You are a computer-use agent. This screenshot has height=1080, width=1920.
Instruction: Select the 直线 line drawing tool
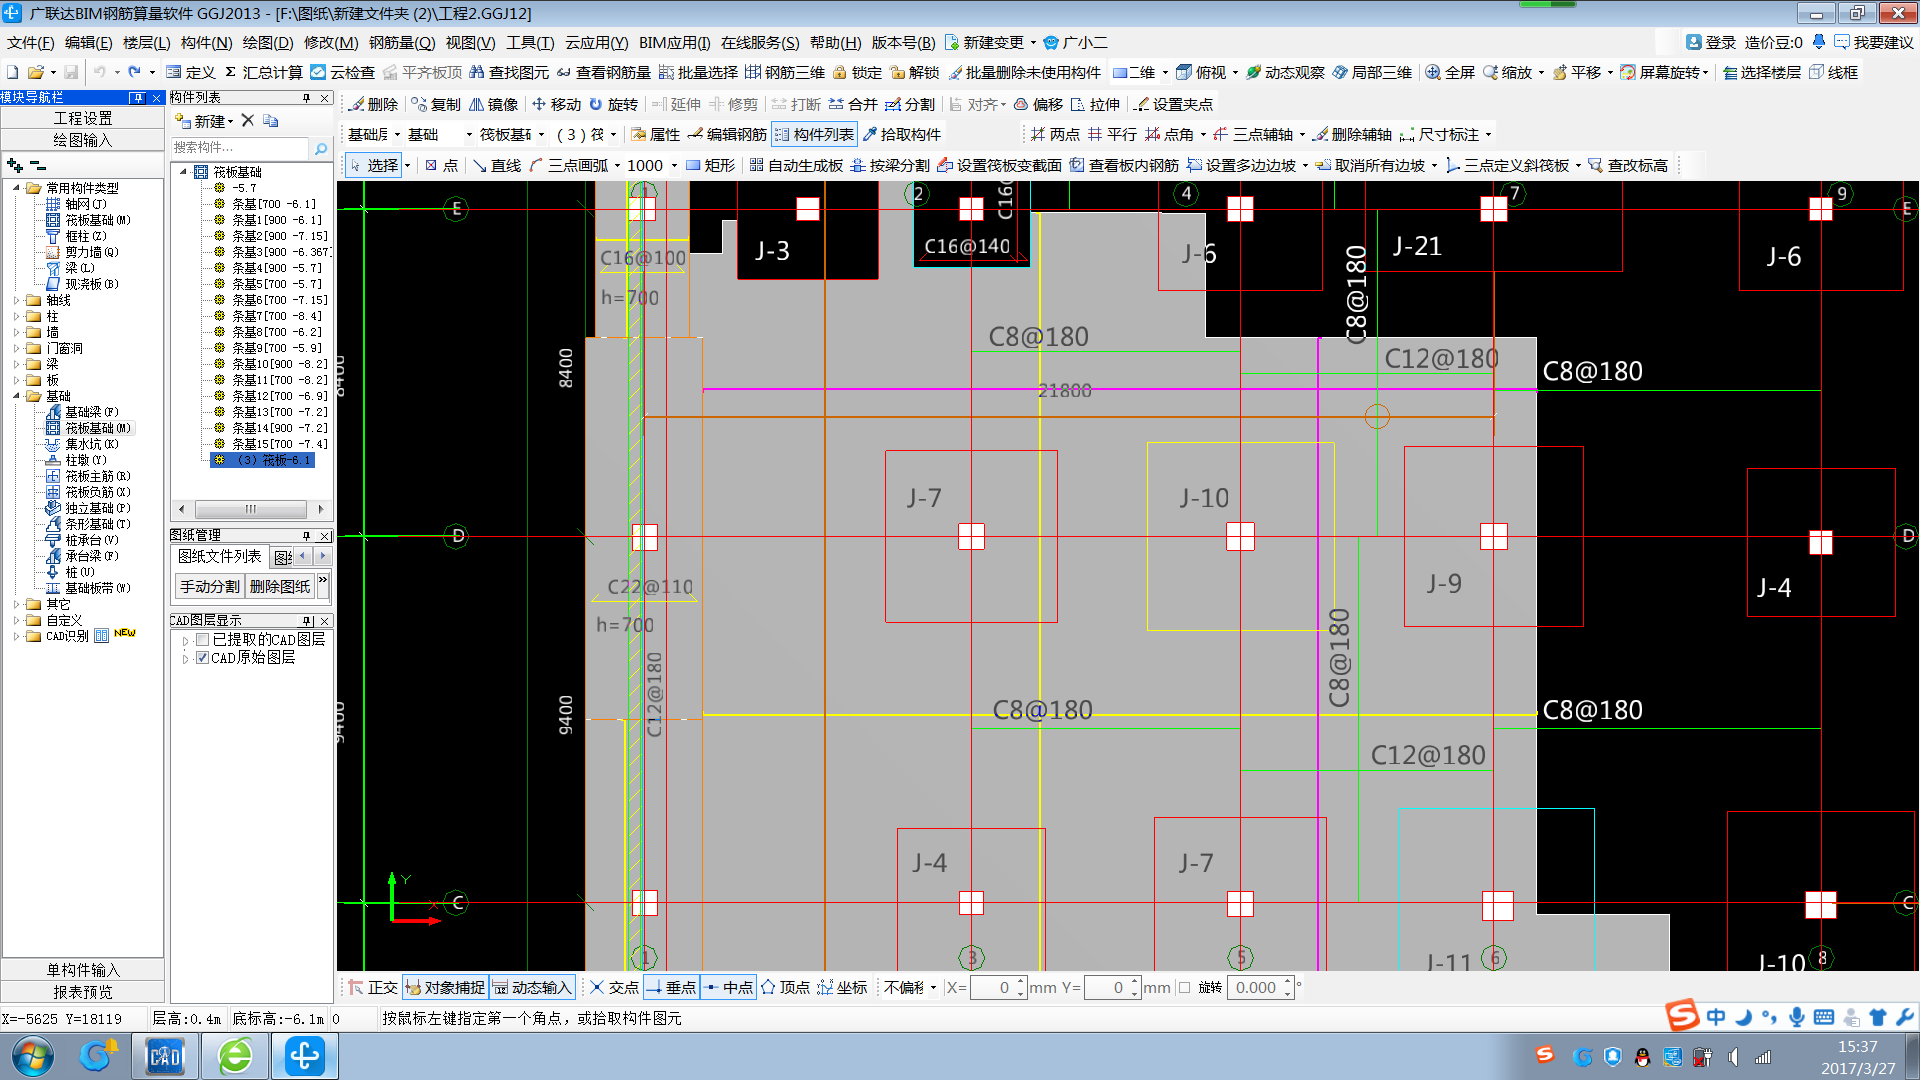(x=496, y=165)
